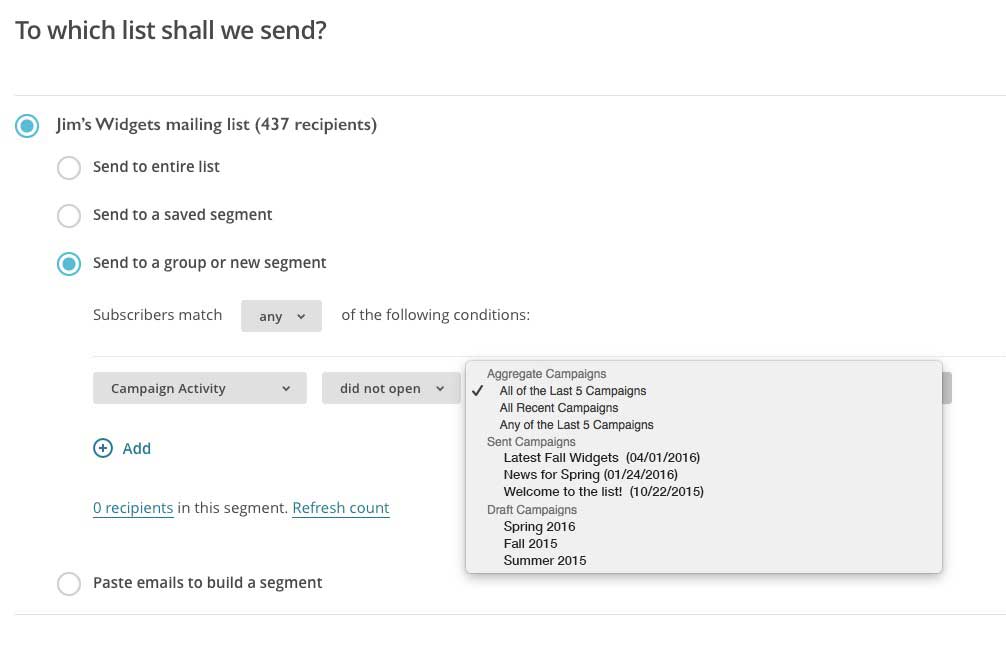The width and height of the screenshot is (1006, 651).
Task: Open the 0 recipients link
Action: [x=133, y=508]
